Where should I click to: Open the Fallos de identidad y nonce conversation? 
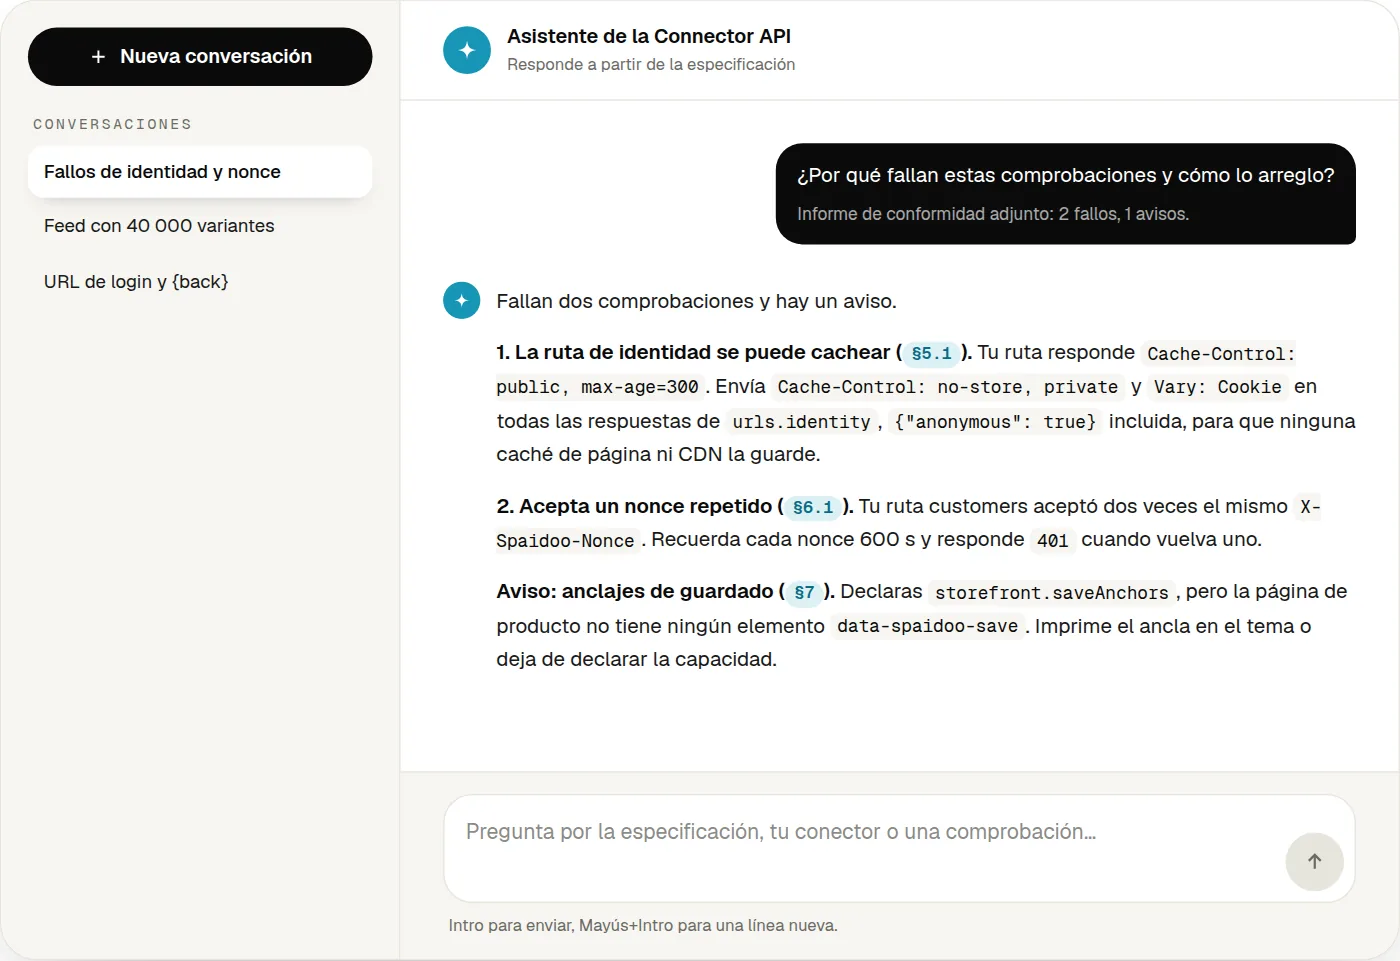point(200,172)
